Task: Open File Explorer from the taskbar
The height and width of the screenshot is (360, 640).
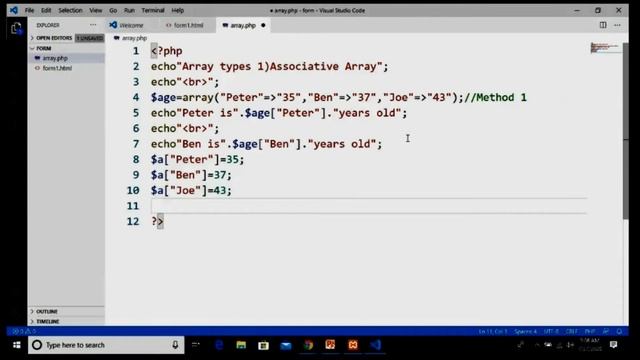Action: [x=241, y=345]
